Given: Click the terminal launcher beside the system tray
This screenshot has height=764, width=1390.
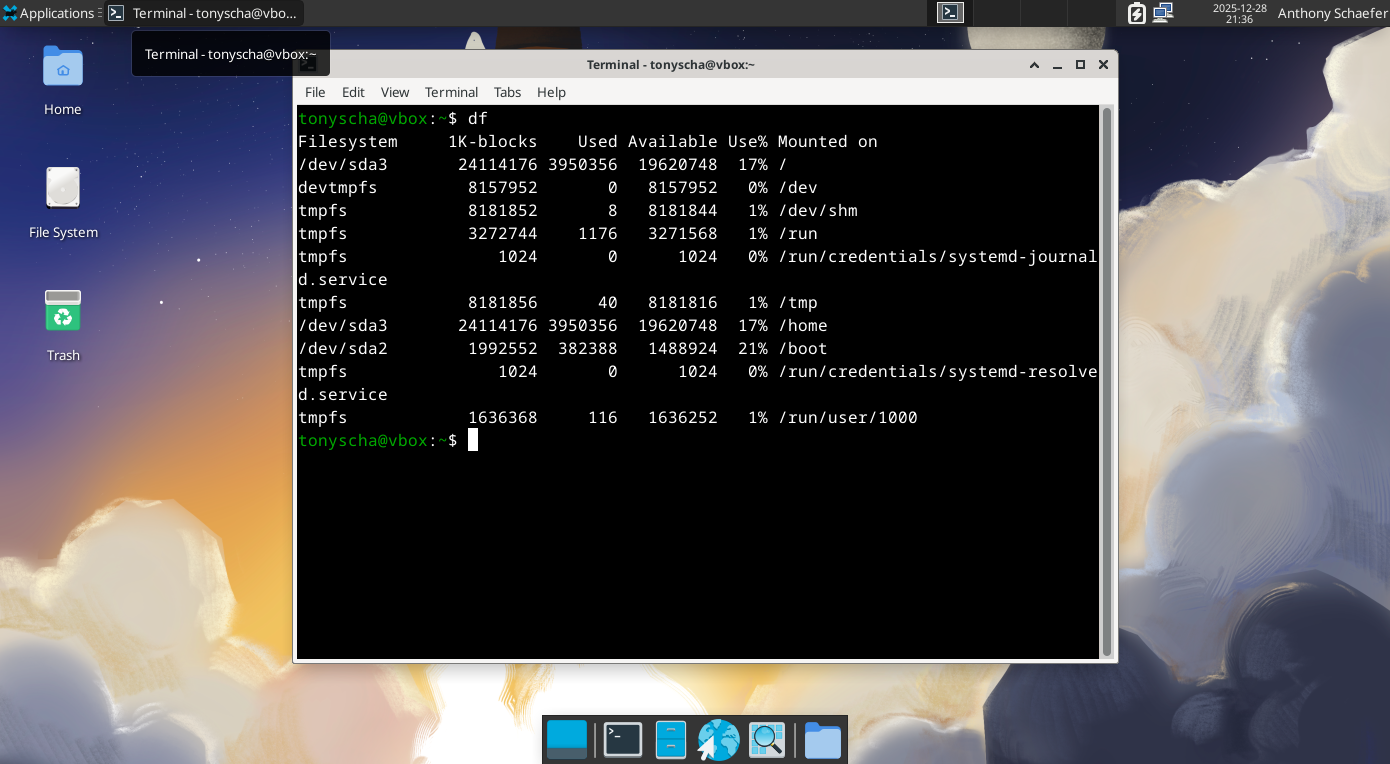Looking at the screenshot, I should (949, 13).
